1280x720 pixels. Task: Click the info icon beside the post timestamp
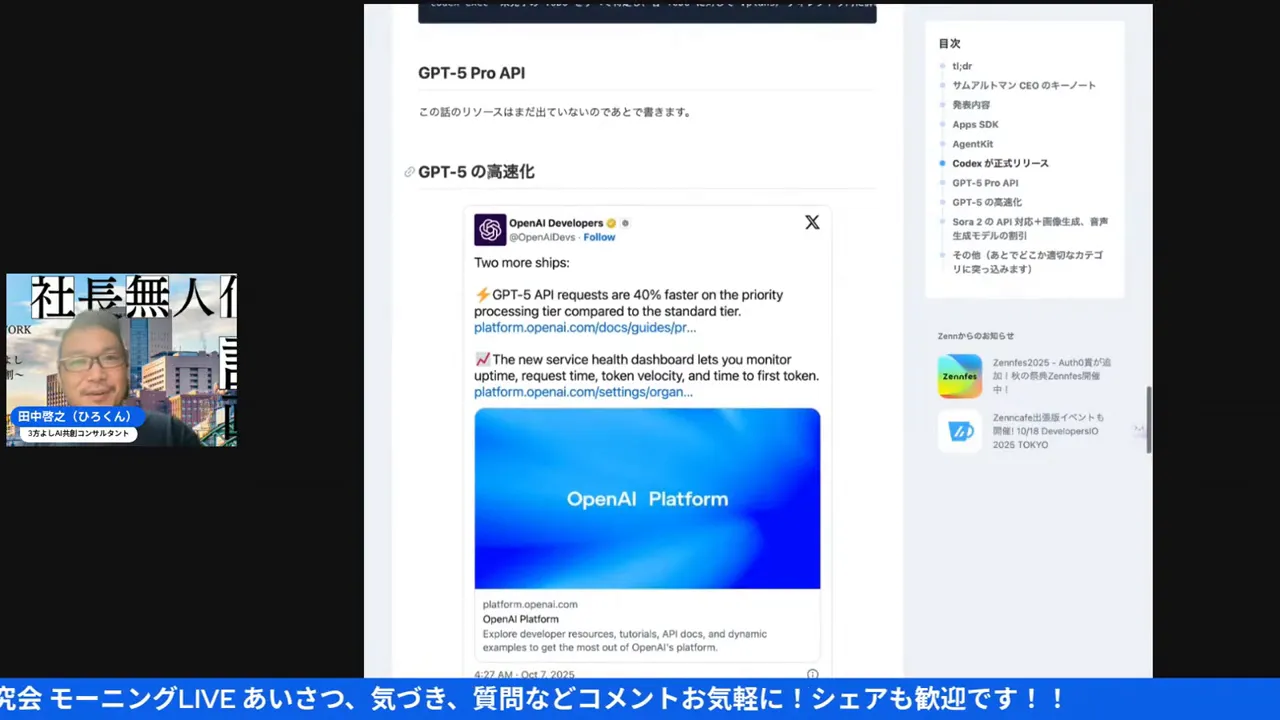point(813,674)
